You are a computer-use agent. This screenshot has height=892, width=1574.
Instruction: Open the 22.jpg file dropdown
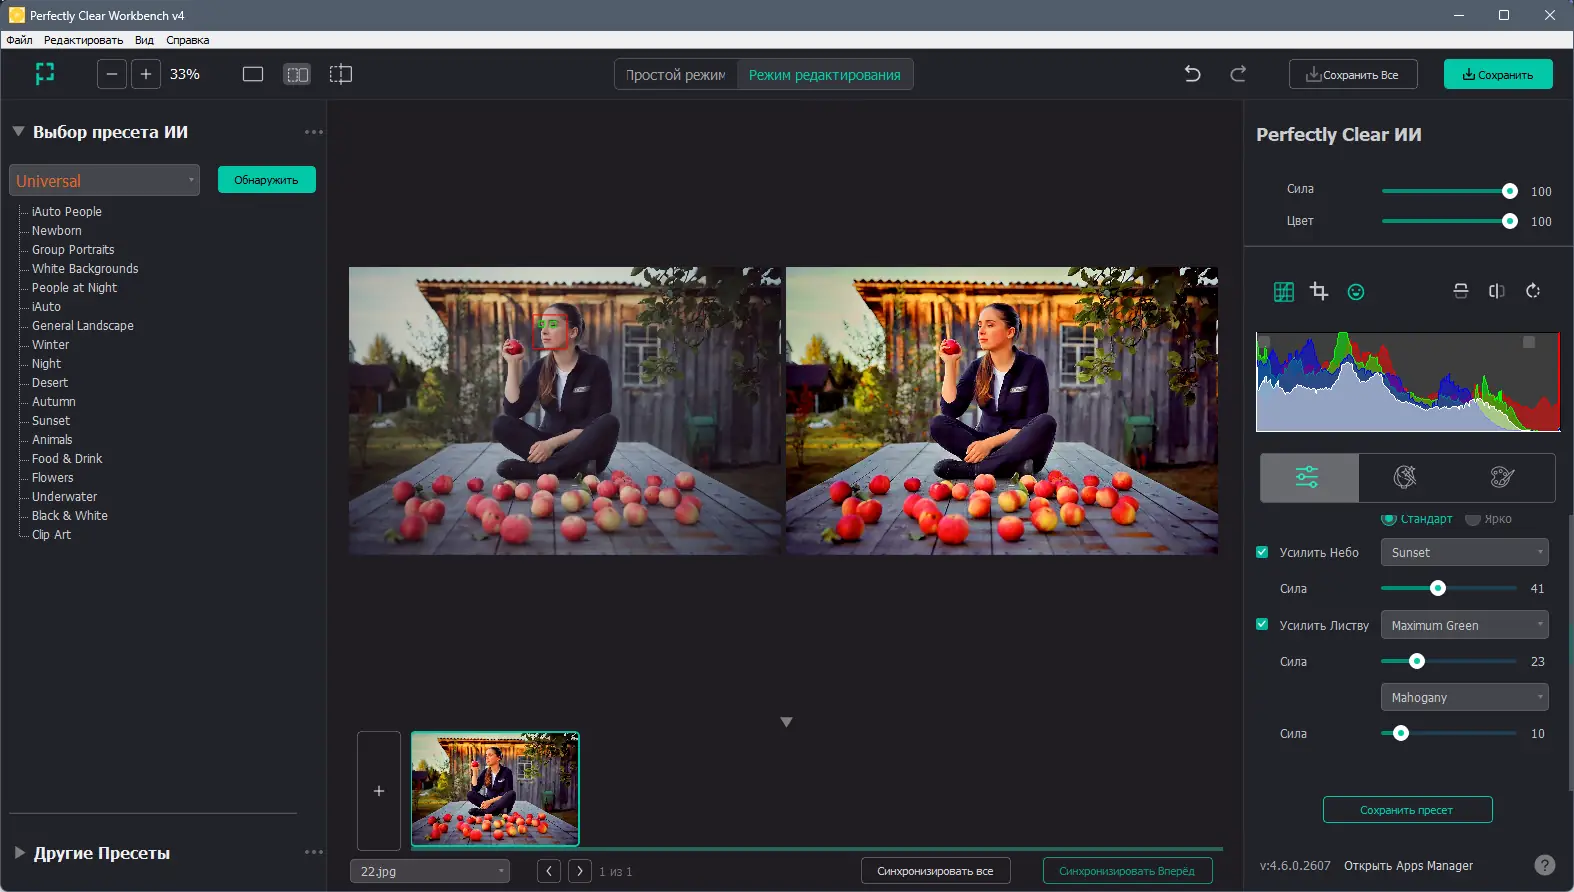(x=430, y=871)
